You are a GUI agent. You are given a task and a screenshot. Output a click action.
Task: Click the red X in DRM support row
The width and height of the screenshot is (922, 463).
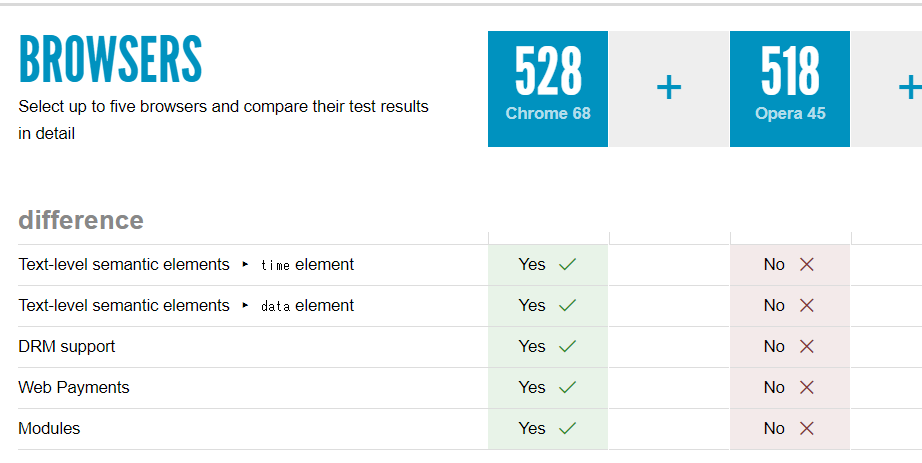pyautogui.click(x=807, y=347)
